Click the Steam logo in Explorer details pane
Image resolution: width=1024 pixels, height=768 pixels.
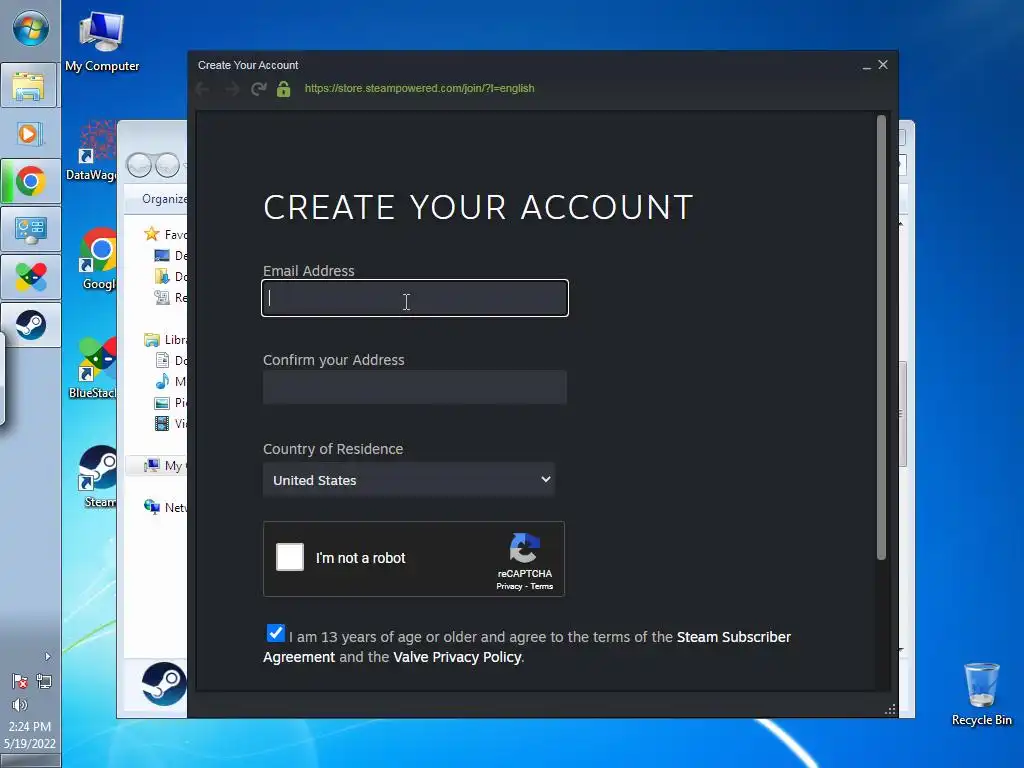(x=164, y=684)
